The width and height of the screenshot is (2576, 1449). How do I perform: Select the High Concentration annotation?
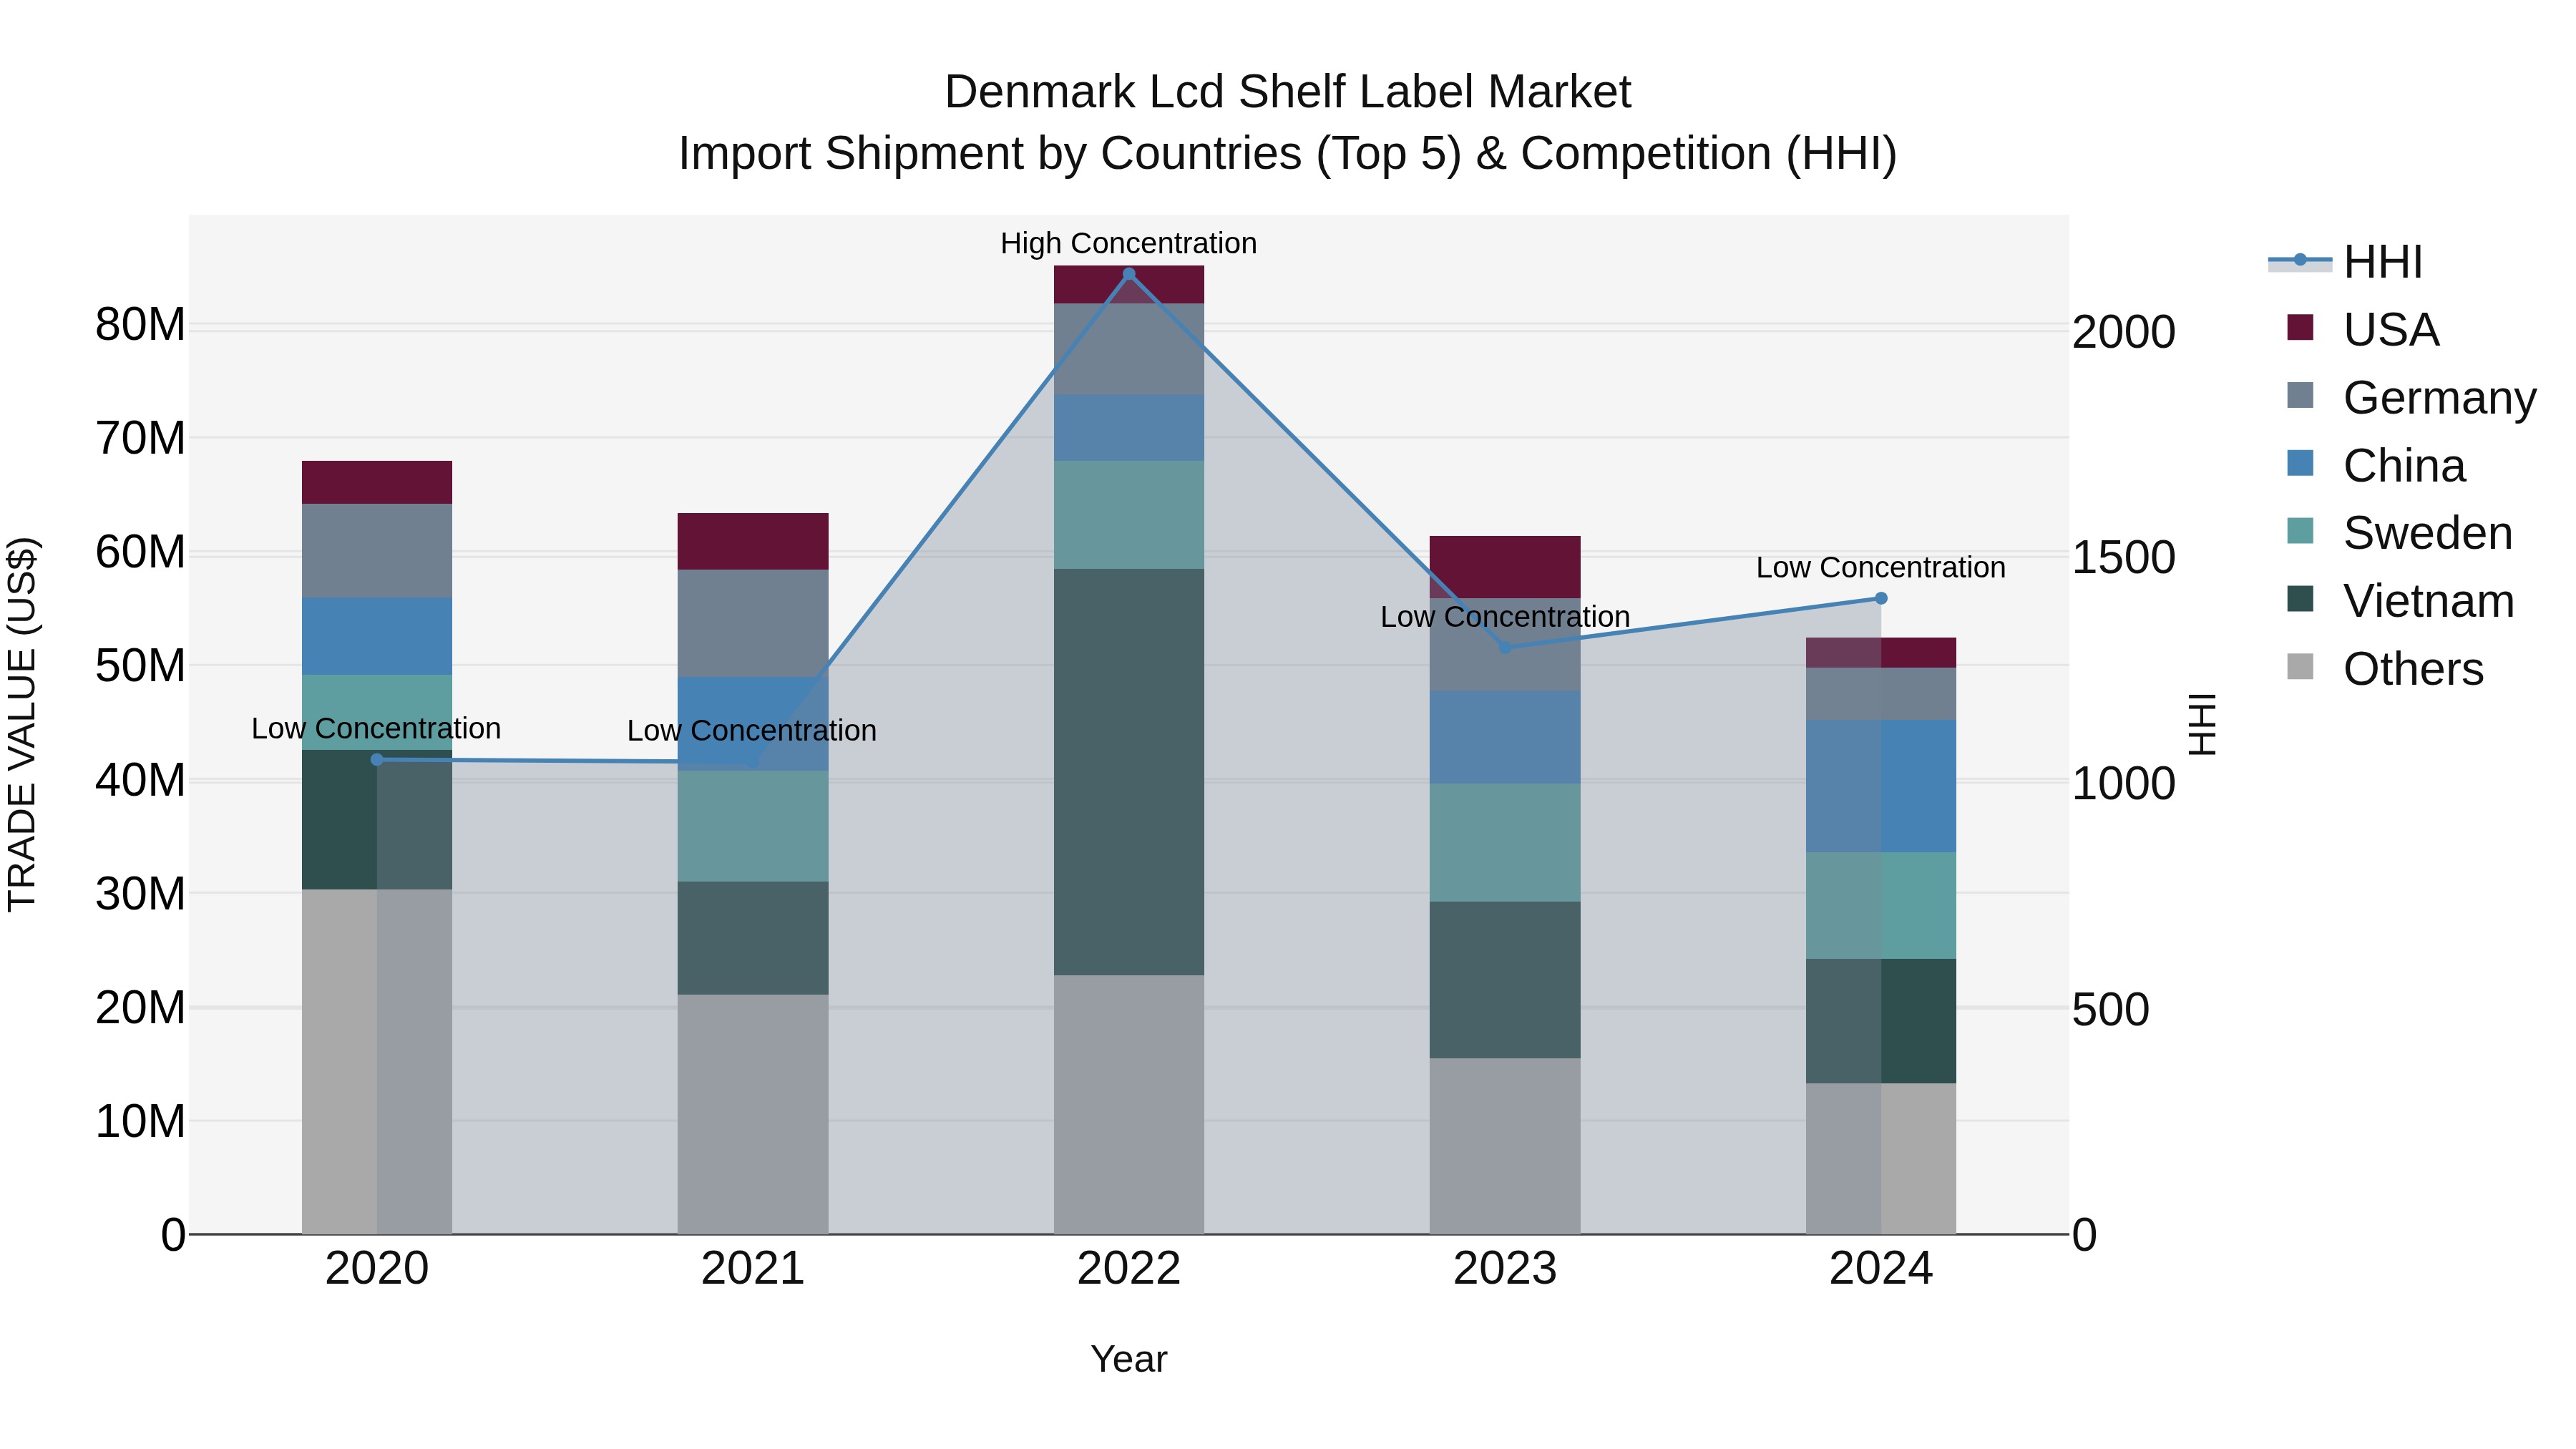[1129, 243]
